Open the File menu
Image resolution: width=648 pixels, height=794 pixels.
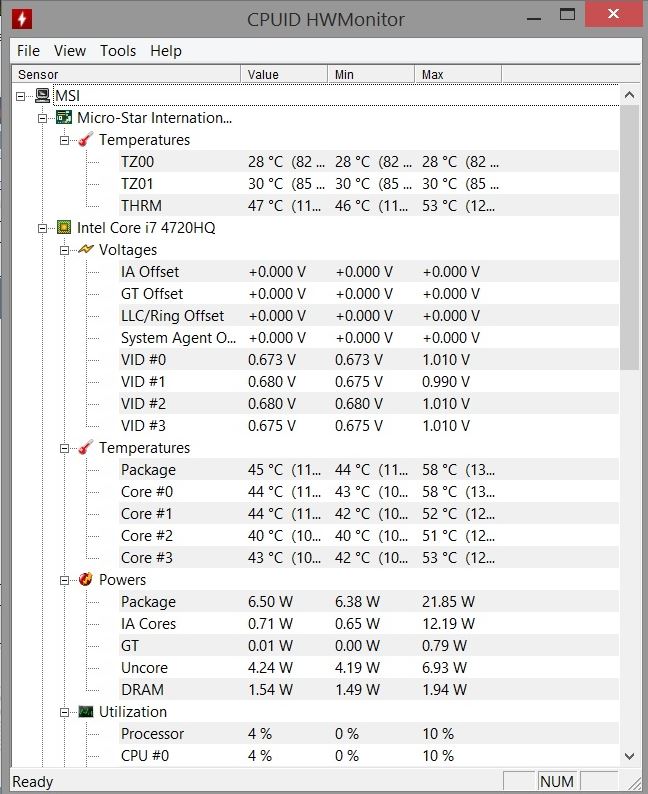coord(28,51)
